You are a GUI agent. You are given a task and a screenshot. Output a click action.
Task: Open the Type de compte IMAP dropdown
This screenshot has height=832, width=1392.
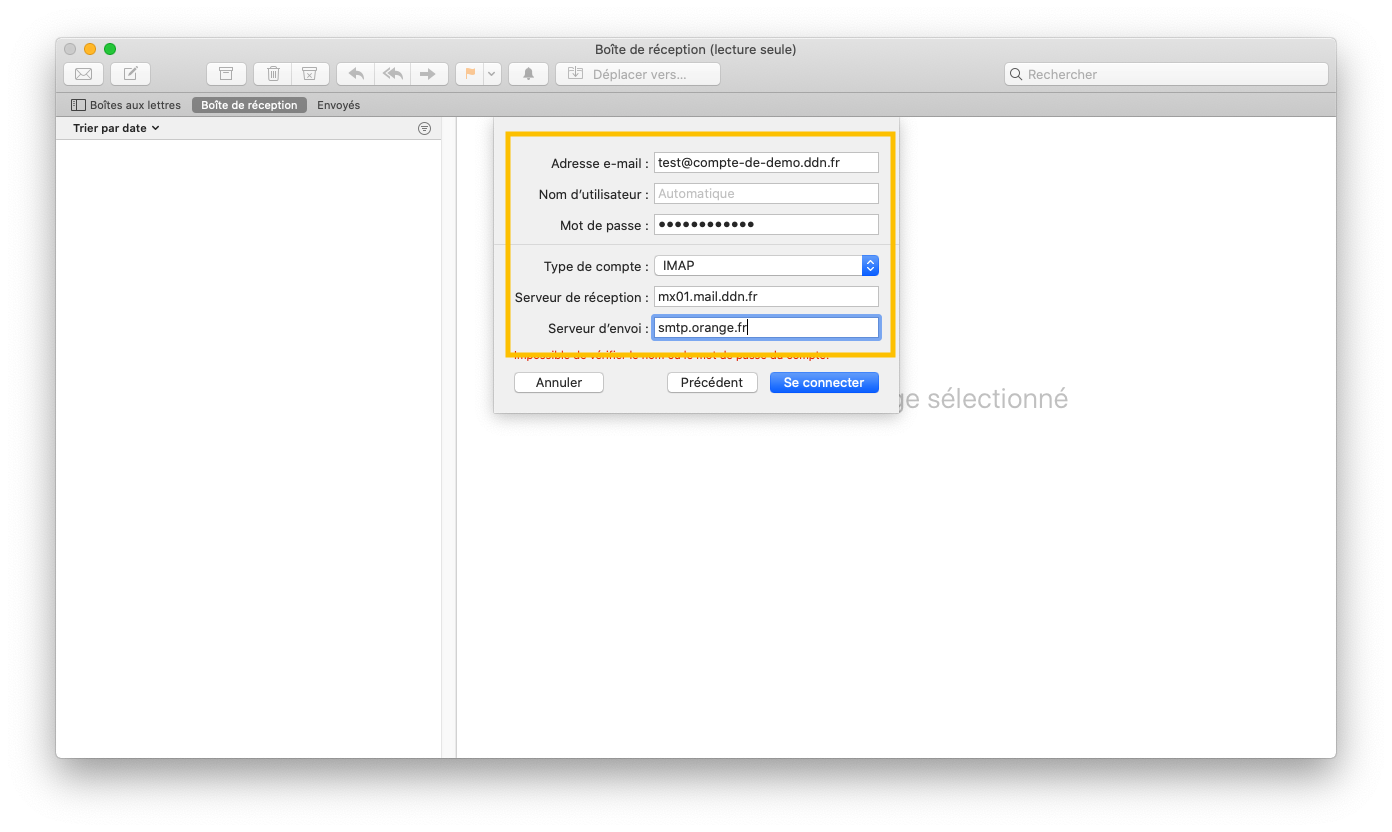[x=766, y=266]
